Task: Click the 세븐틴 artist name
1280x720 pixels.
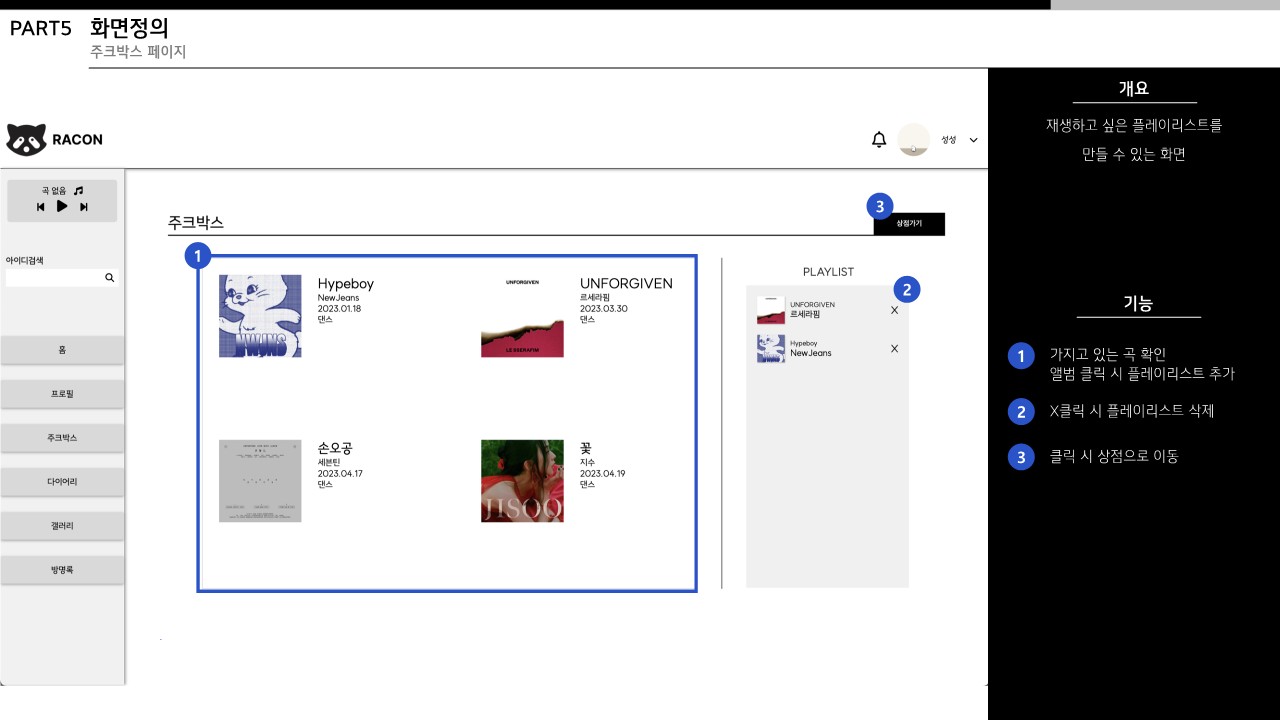Action: click(329, 463)
